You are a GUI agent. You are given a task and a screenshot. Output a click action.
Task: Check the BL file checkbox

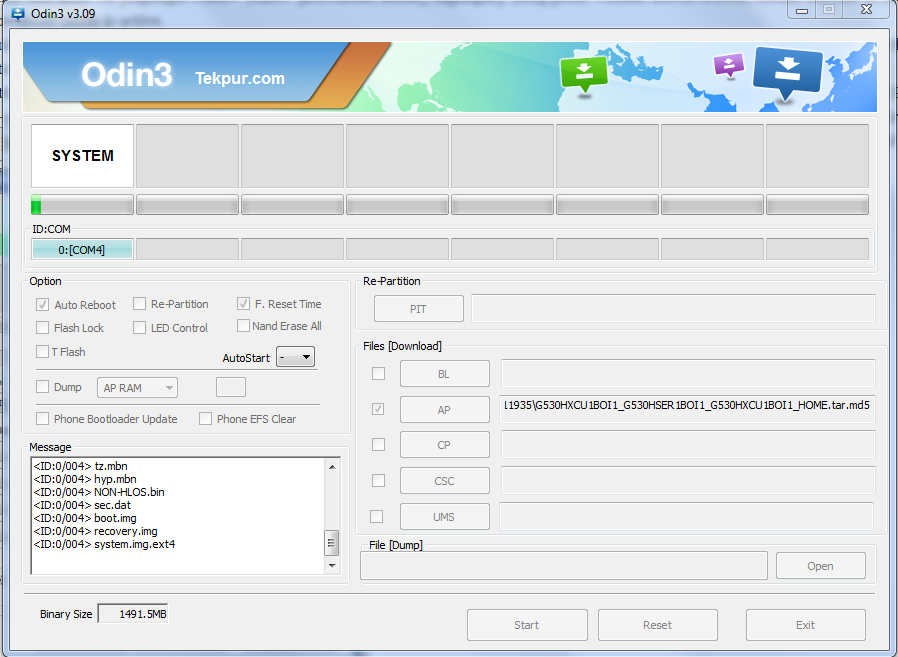pos(379,373)
